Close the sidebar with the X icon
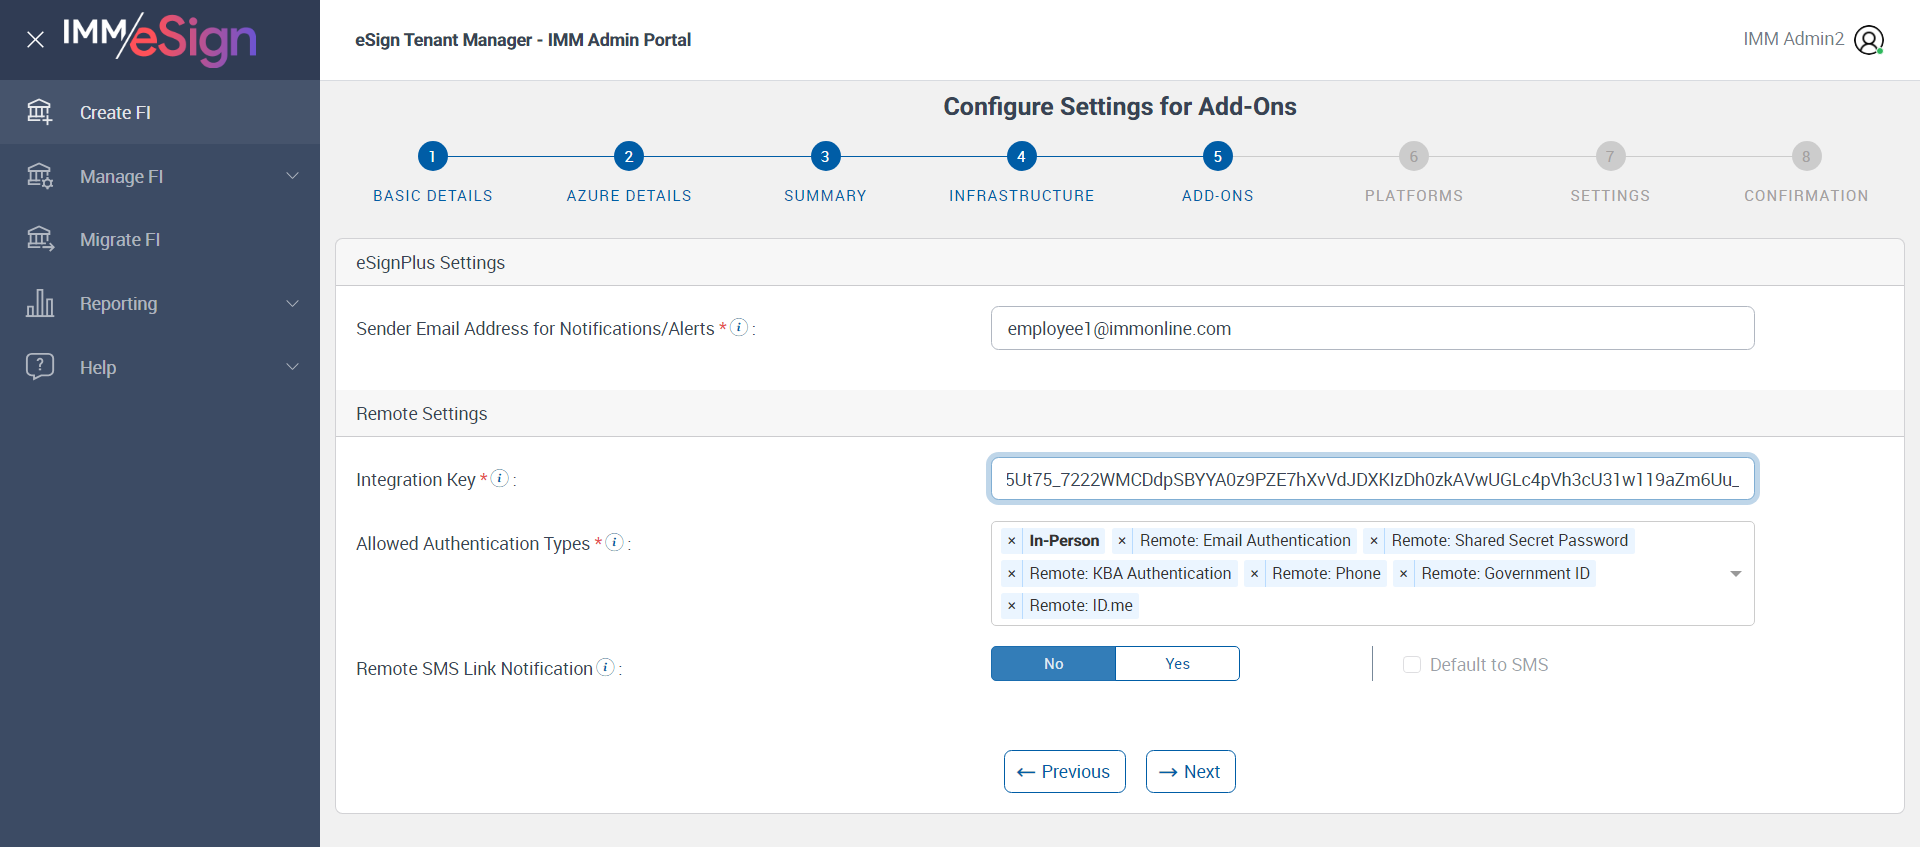The image size is (1920, 847). [35, 40]
